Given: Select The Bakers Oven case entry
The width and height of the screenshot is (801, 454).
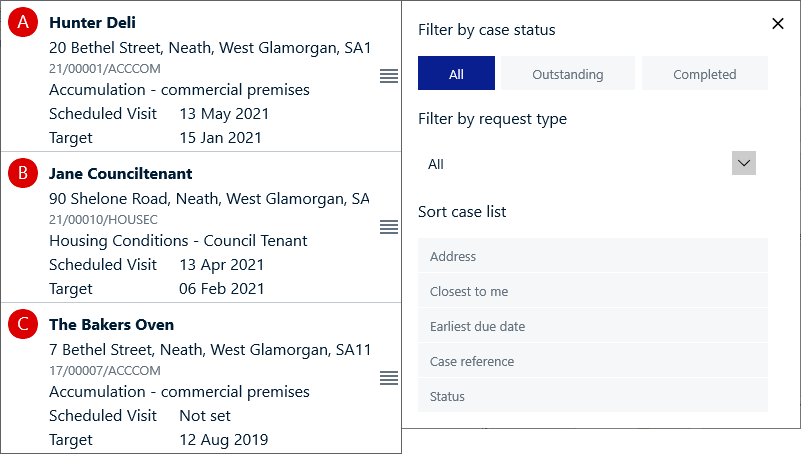Looking at the screenshot, I should [x=111, y=324].
